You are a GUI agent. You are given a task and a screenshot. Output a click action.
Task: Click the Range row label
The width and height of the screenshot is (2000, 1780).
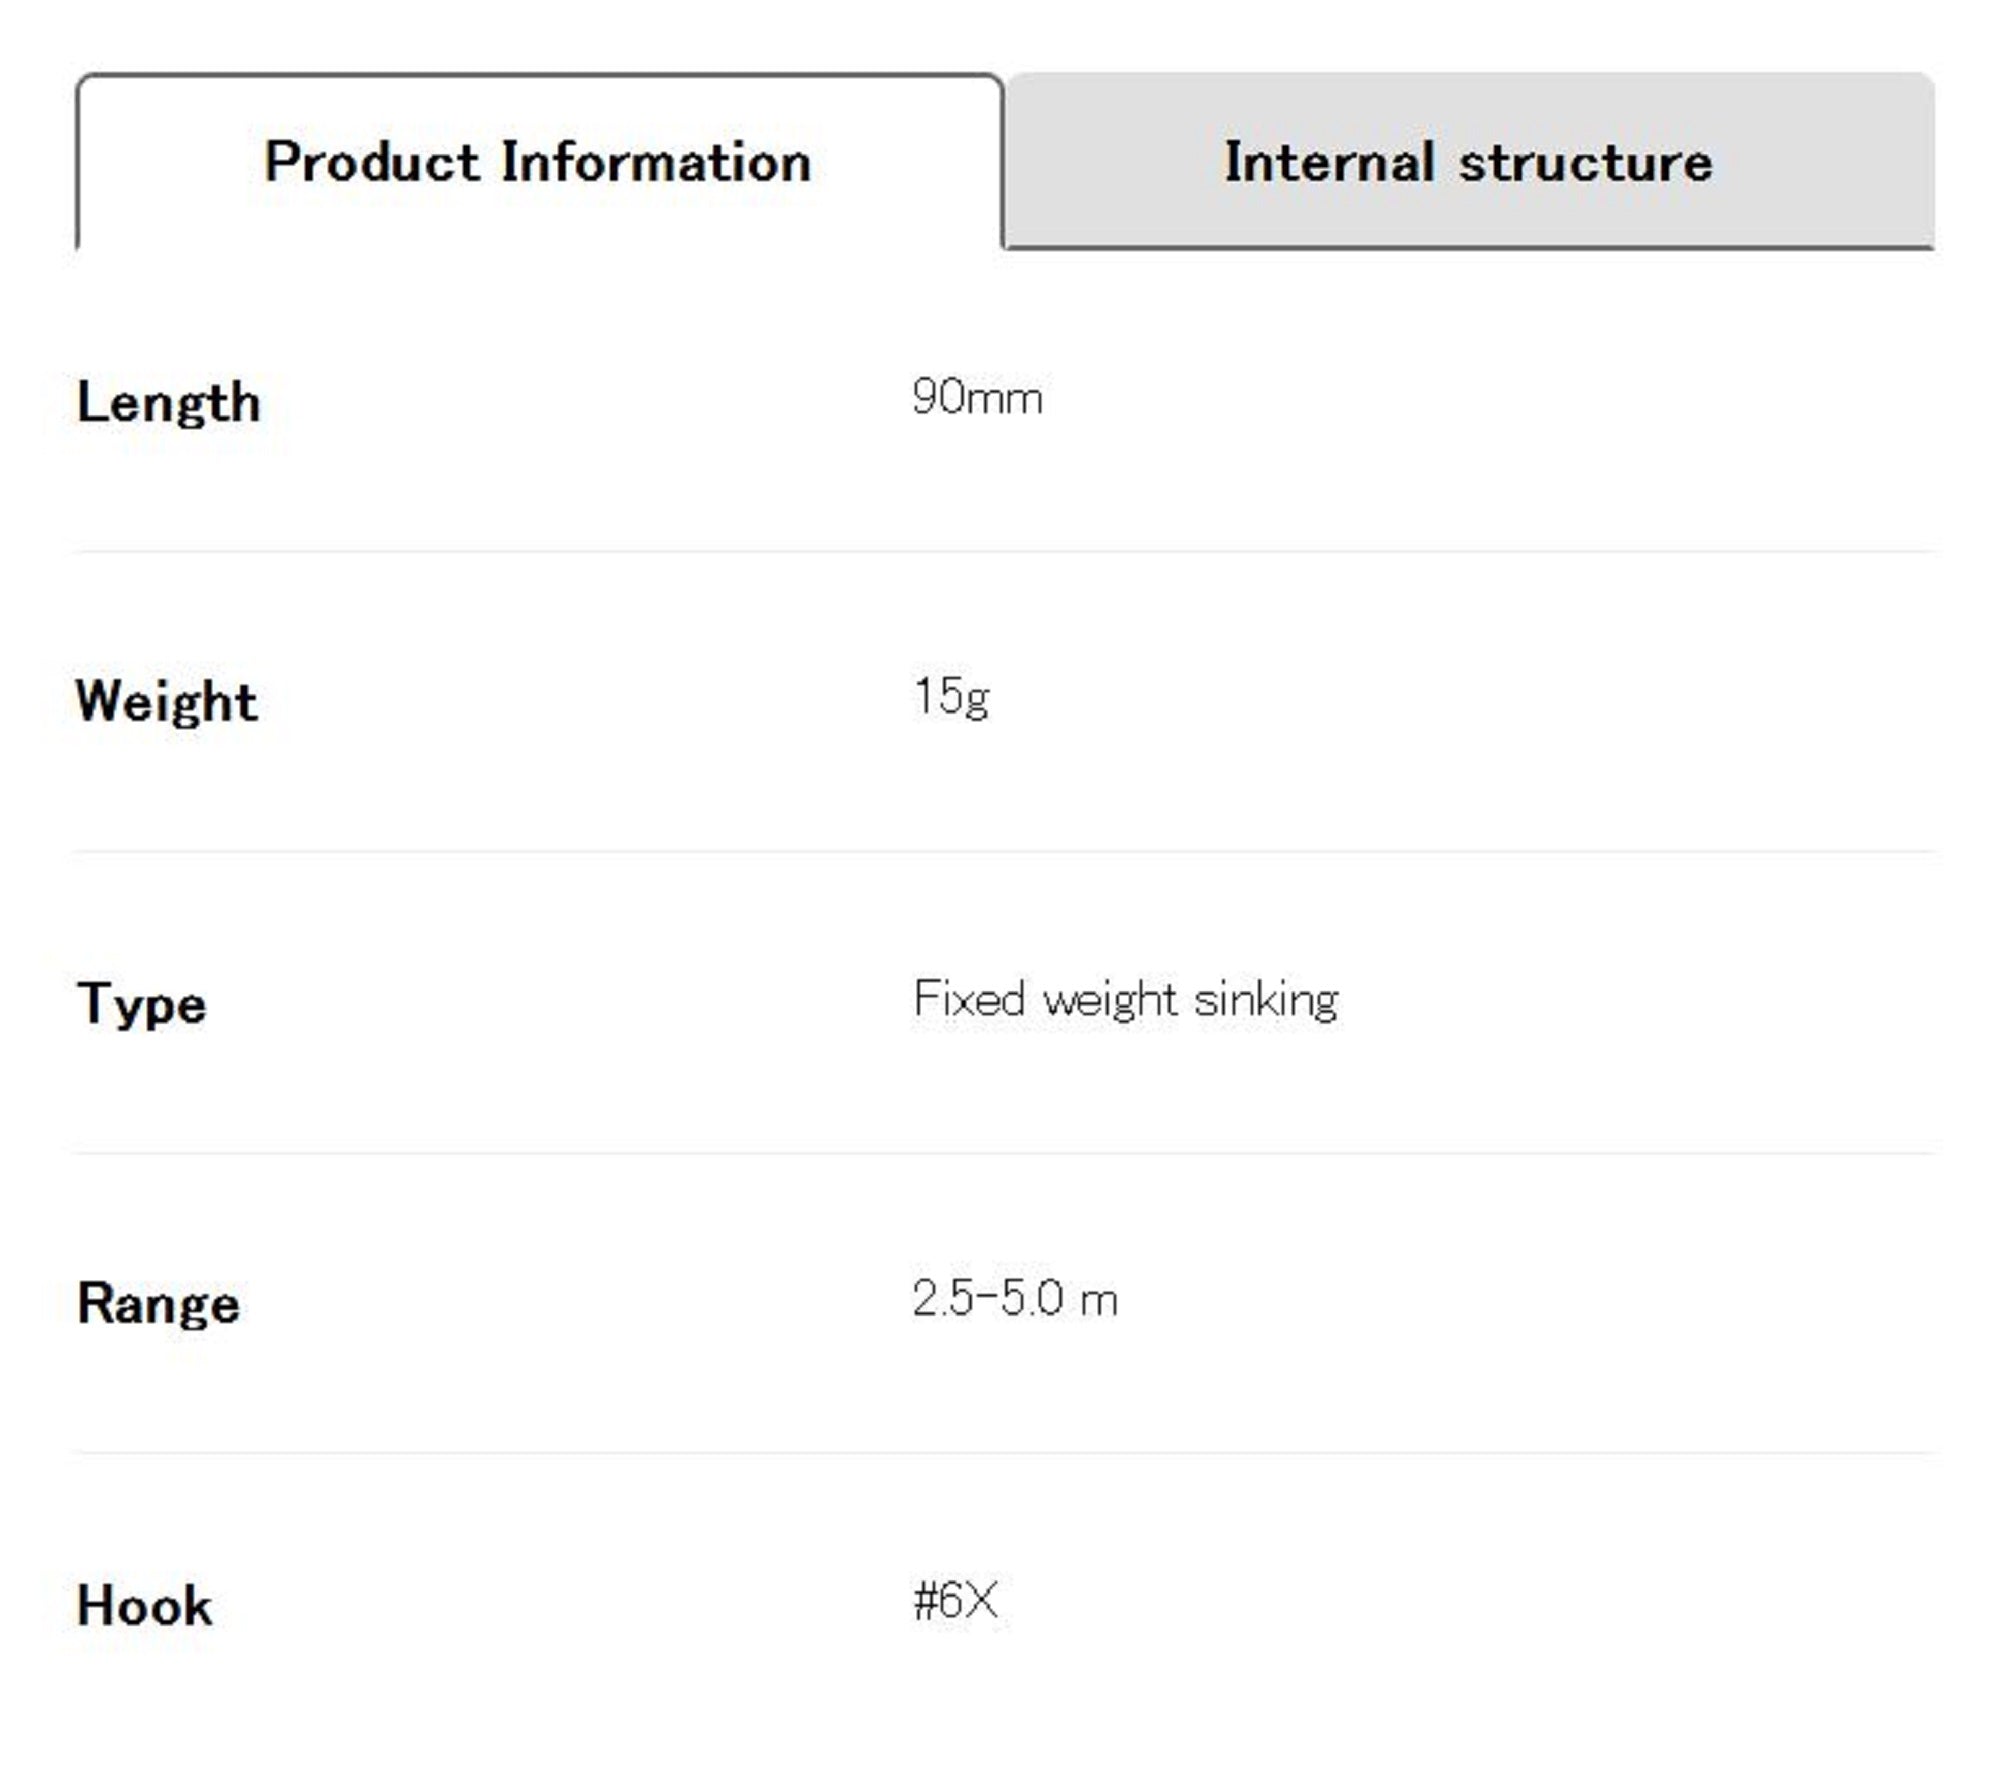tap(158, 1304)
